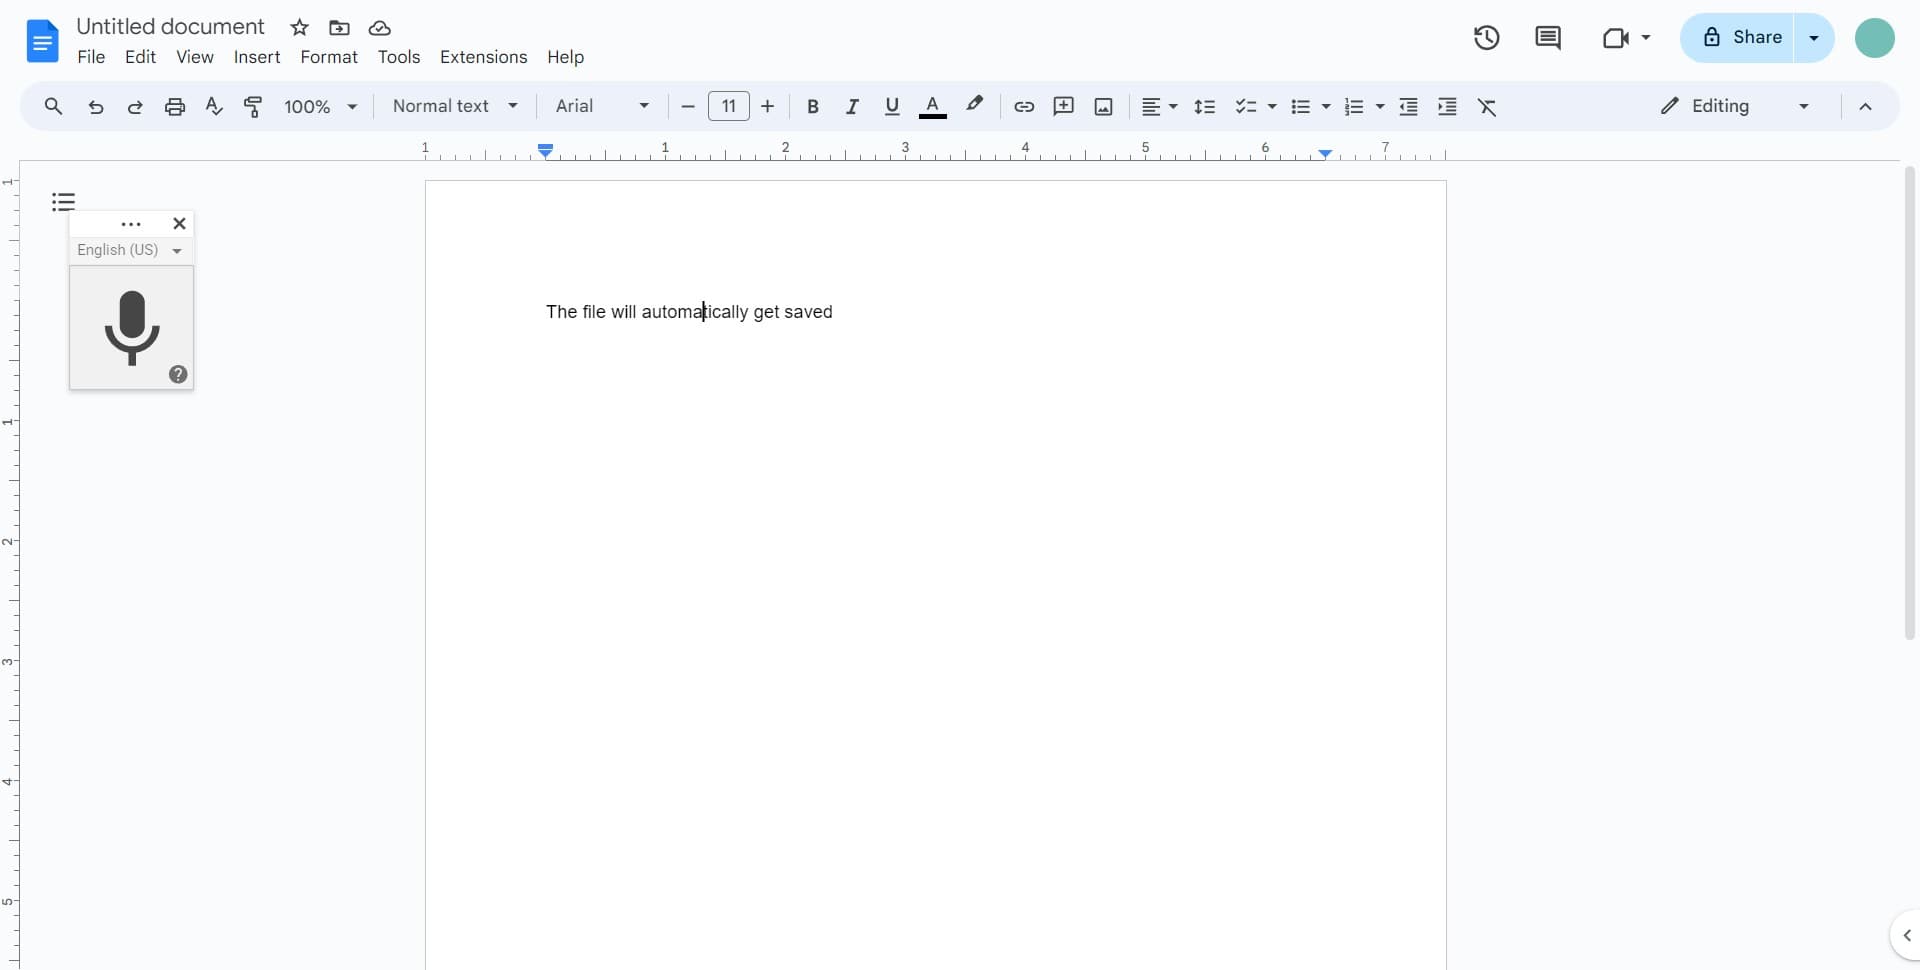Clear formatting from text
This screenshot has height=970, width=1920.
(x=1487, y=106)
